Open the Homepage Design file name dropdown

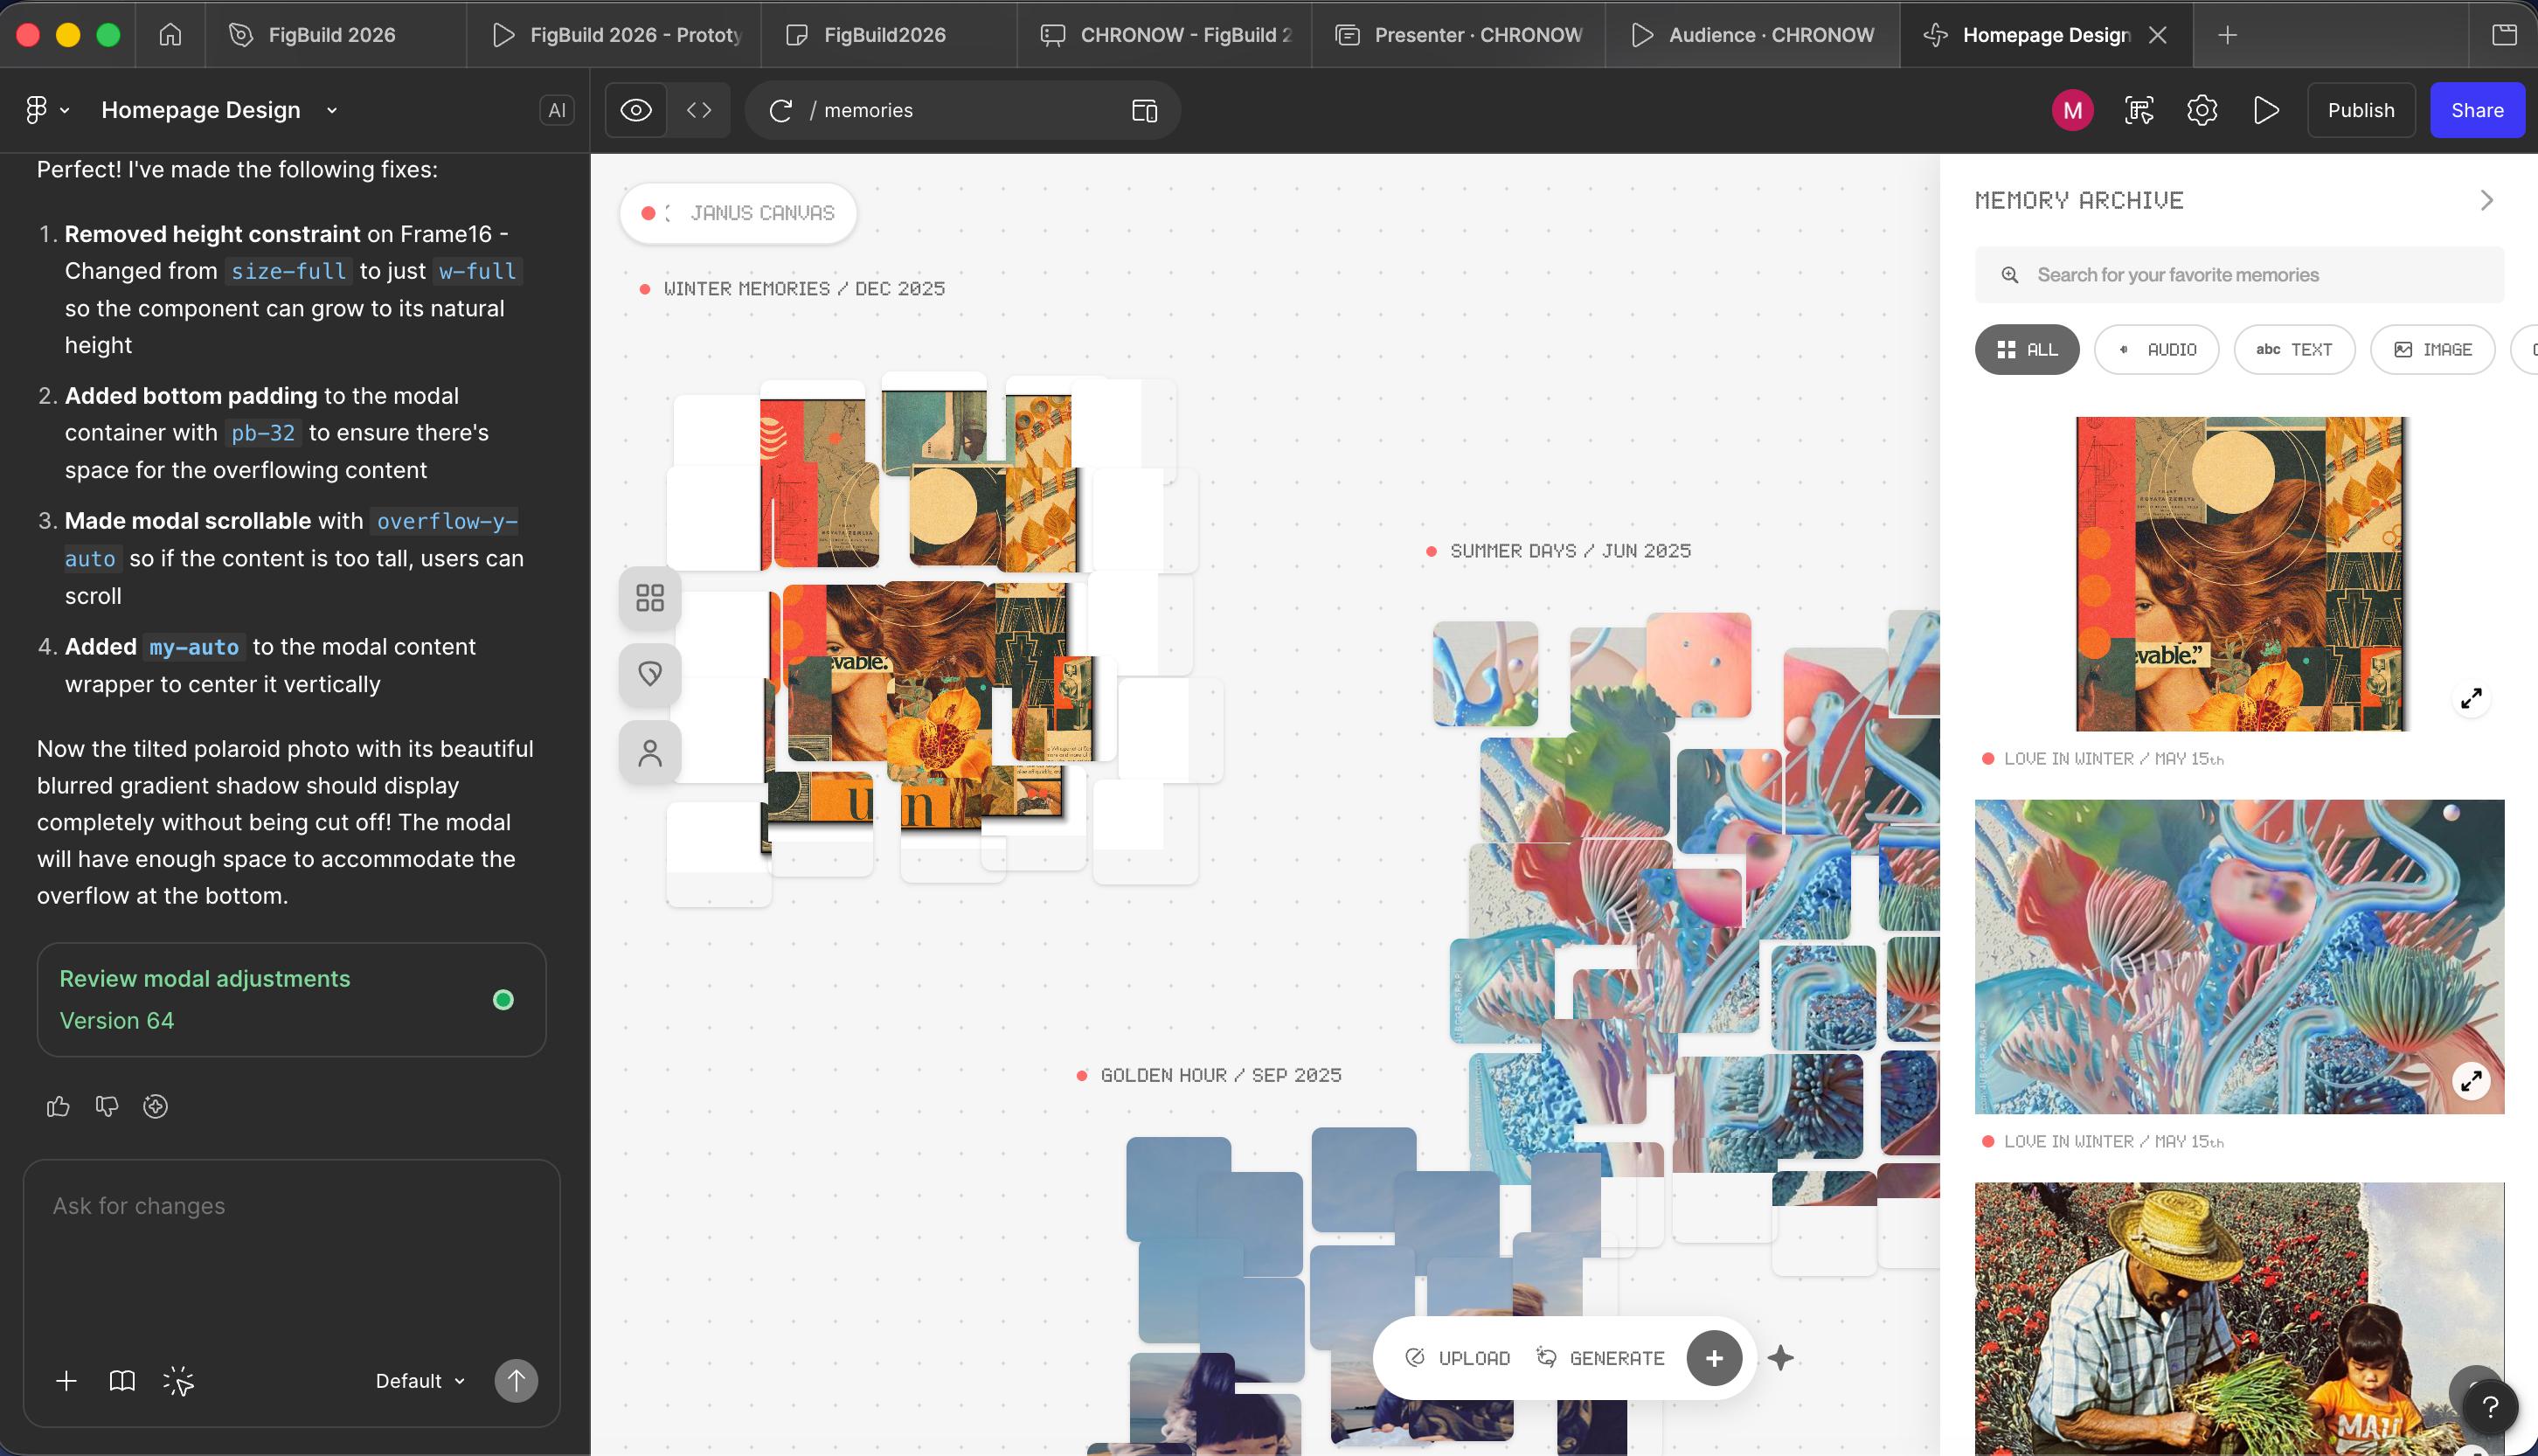click(332, 110)
